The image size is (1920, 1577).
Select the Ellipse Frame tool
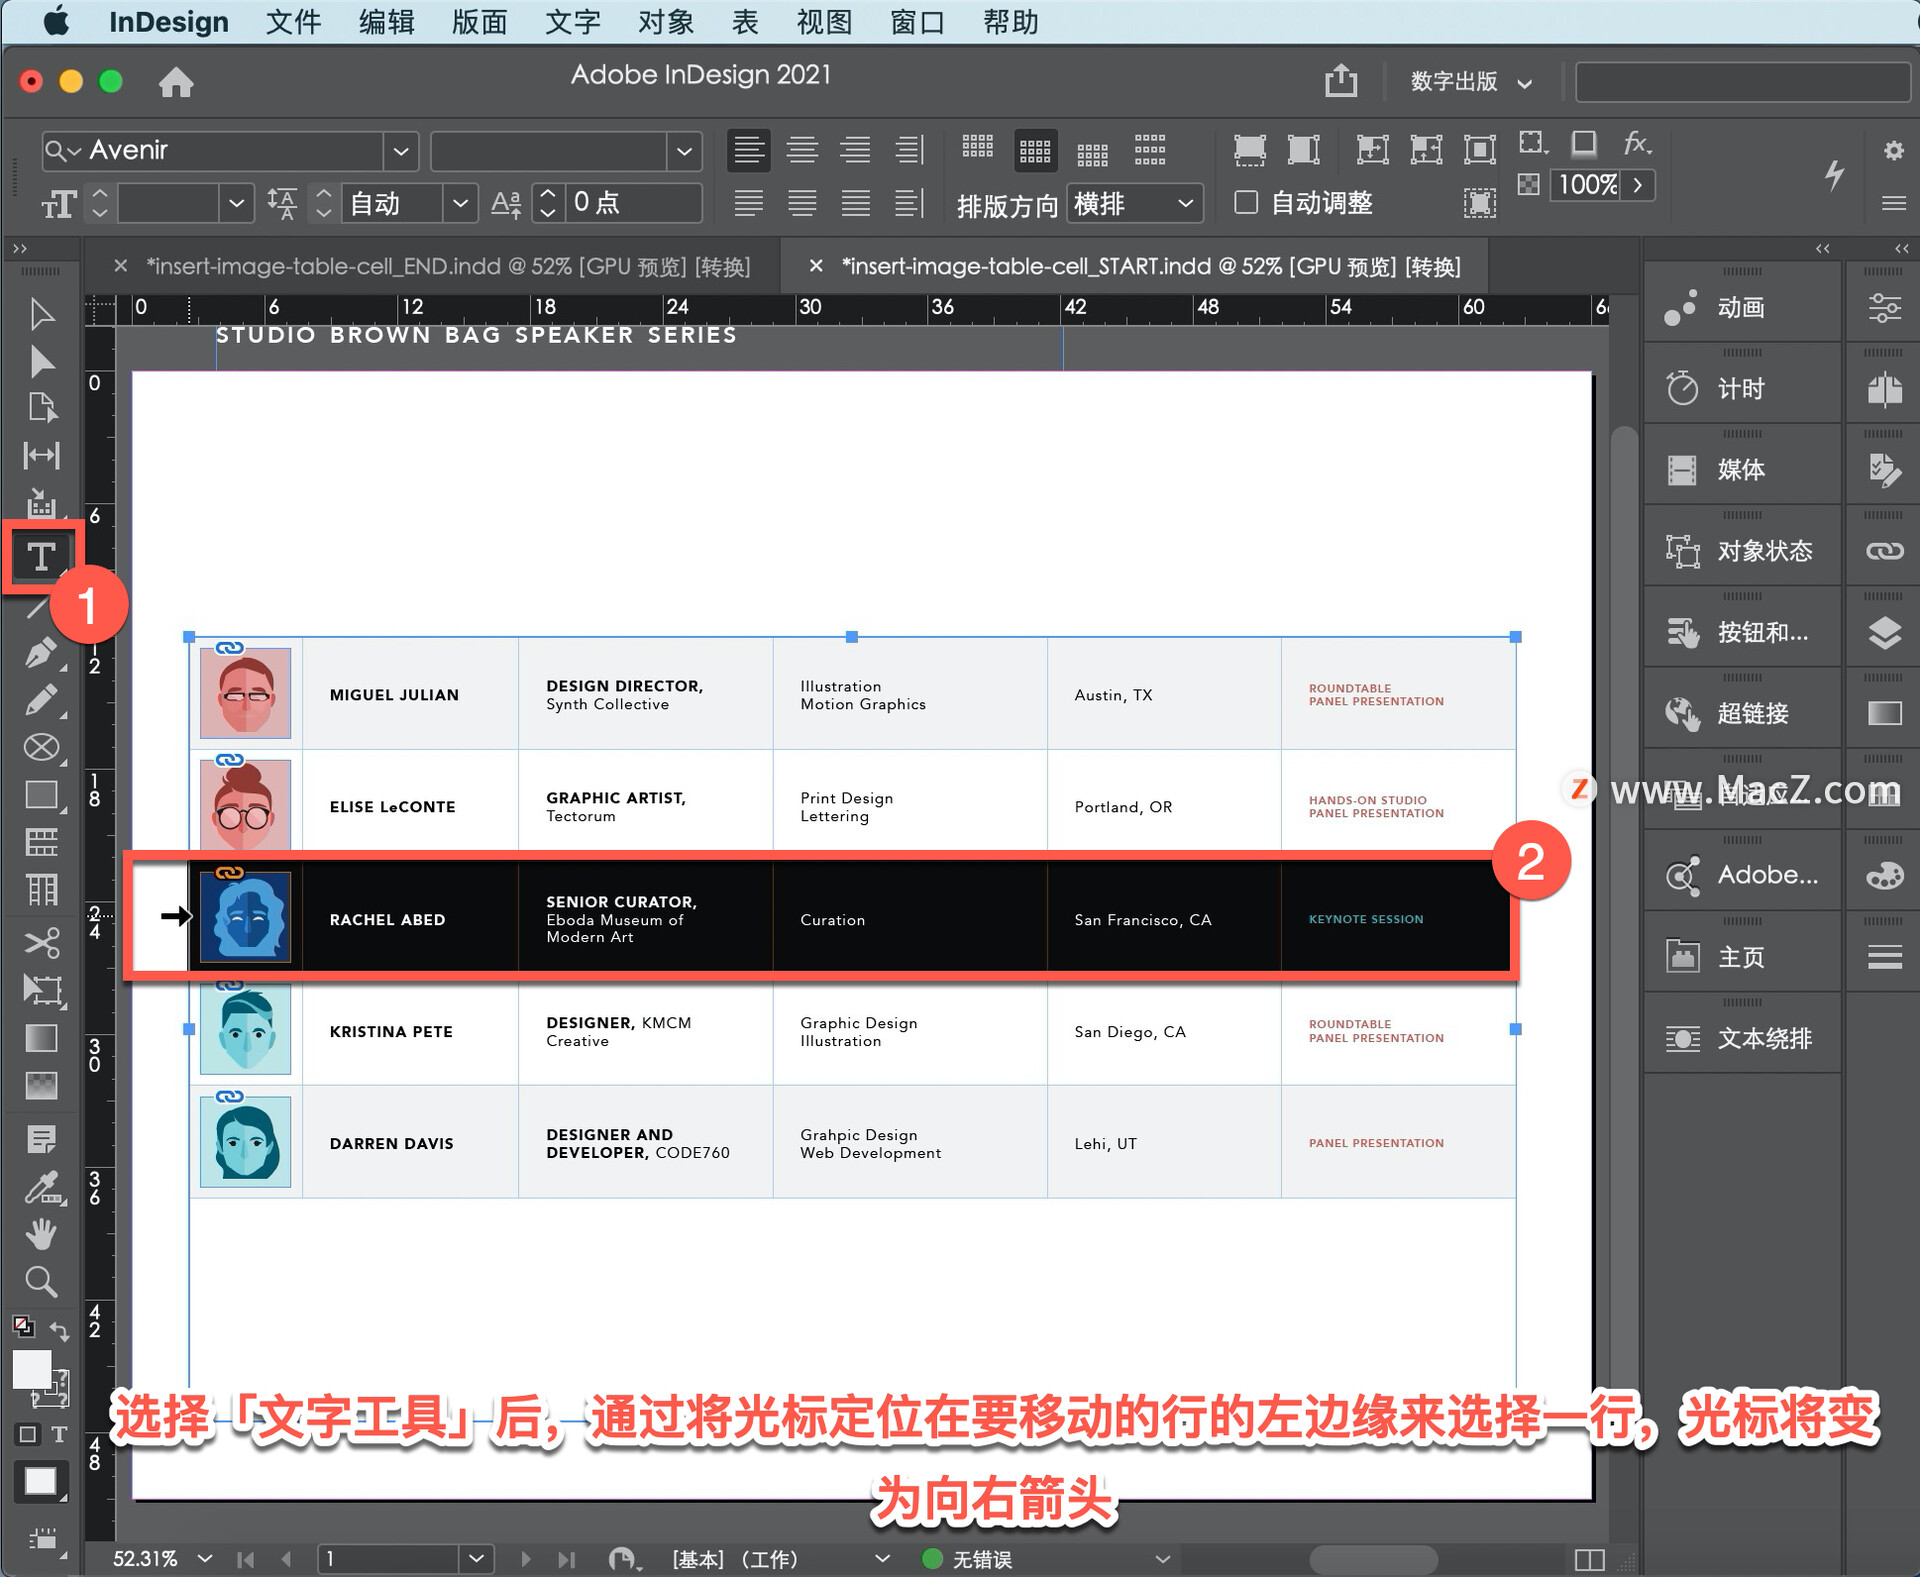click(41, 748)
